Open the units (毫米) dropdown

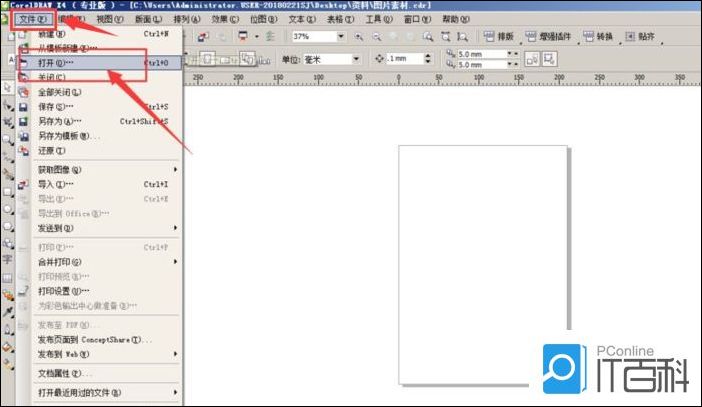tap(356, 59)
